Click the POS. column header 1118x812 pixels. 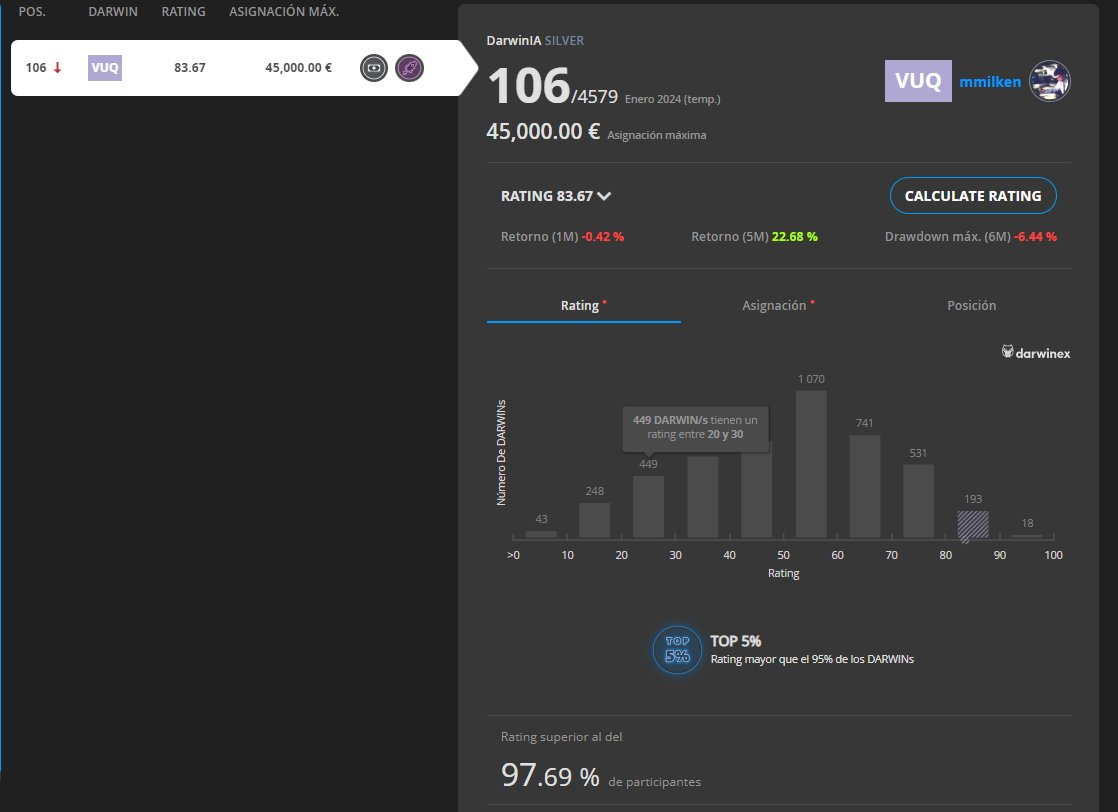[32, 11]
